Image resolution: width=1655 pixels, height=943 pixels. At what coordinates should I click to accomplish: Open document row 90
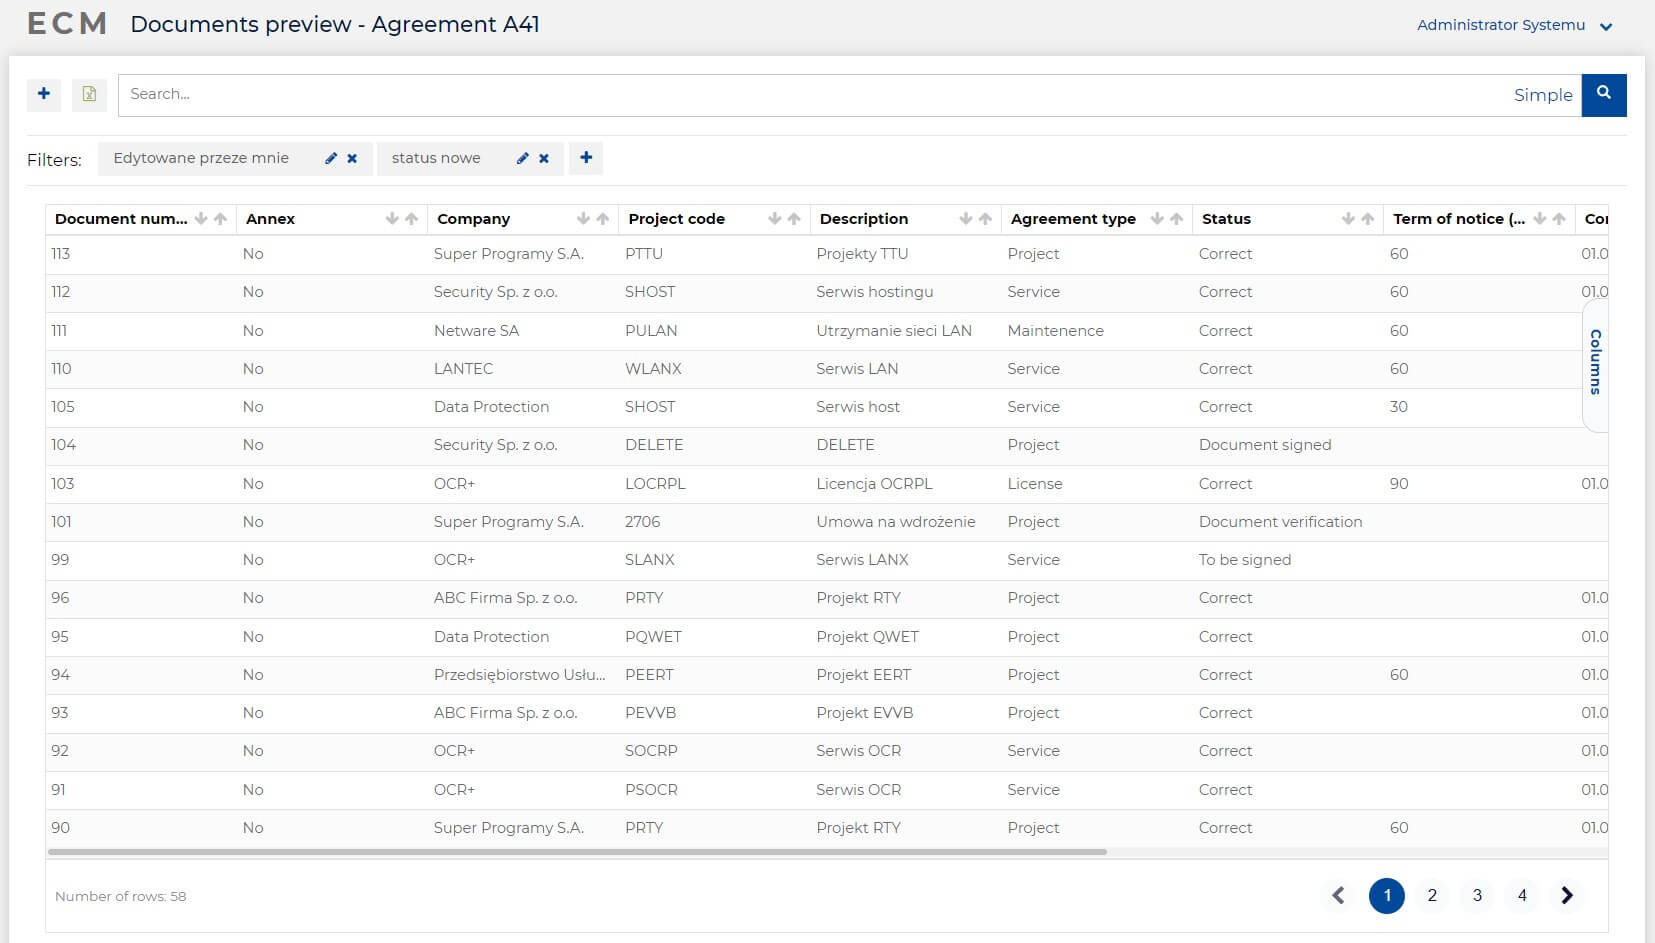(826, 828)
